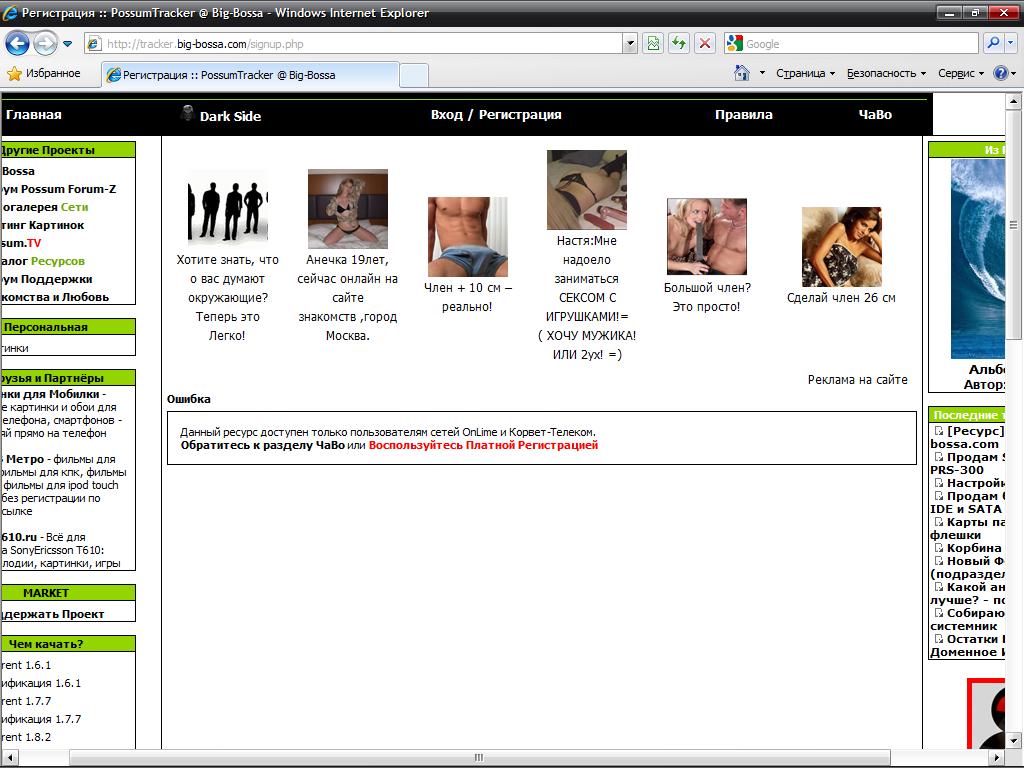1024x768 pixels.
Task: Click the address bar URL field
Action: [x=353, y=44]
